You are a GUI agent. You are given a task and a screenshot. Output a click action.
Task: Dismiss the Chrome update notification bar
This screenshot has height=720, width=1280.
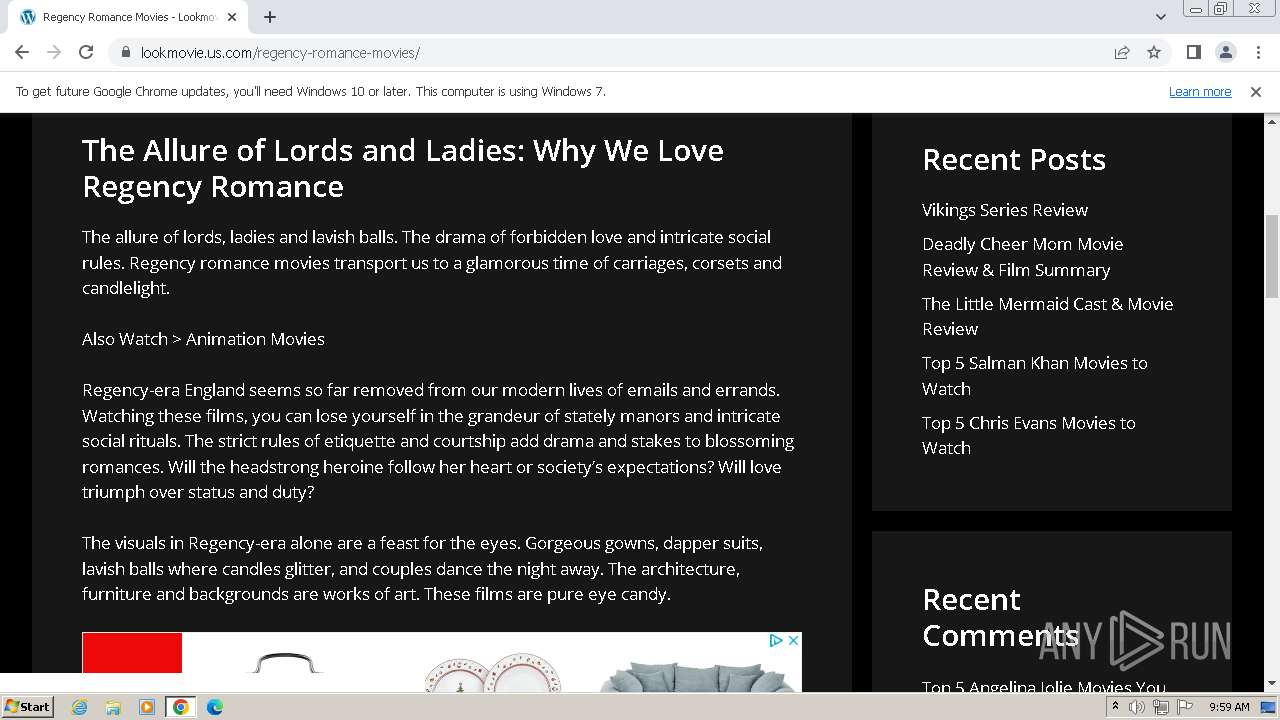coord(1256,91)
